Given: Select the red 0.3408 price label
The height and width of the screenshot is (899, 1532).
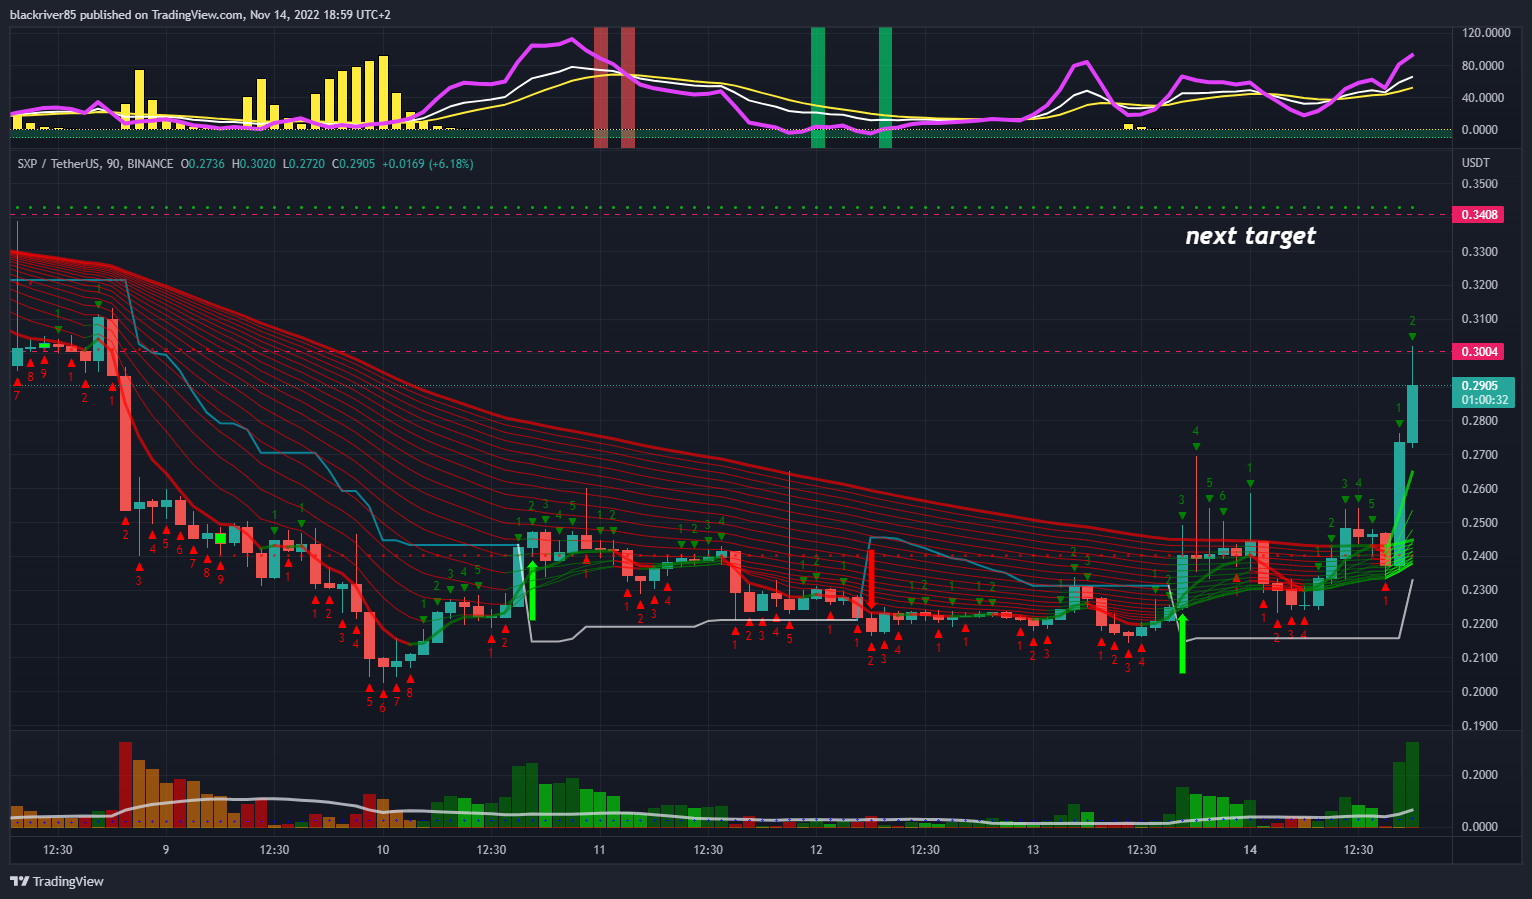Looking at the screenshot, I should pyautogui.click(x=1480, y=215).
